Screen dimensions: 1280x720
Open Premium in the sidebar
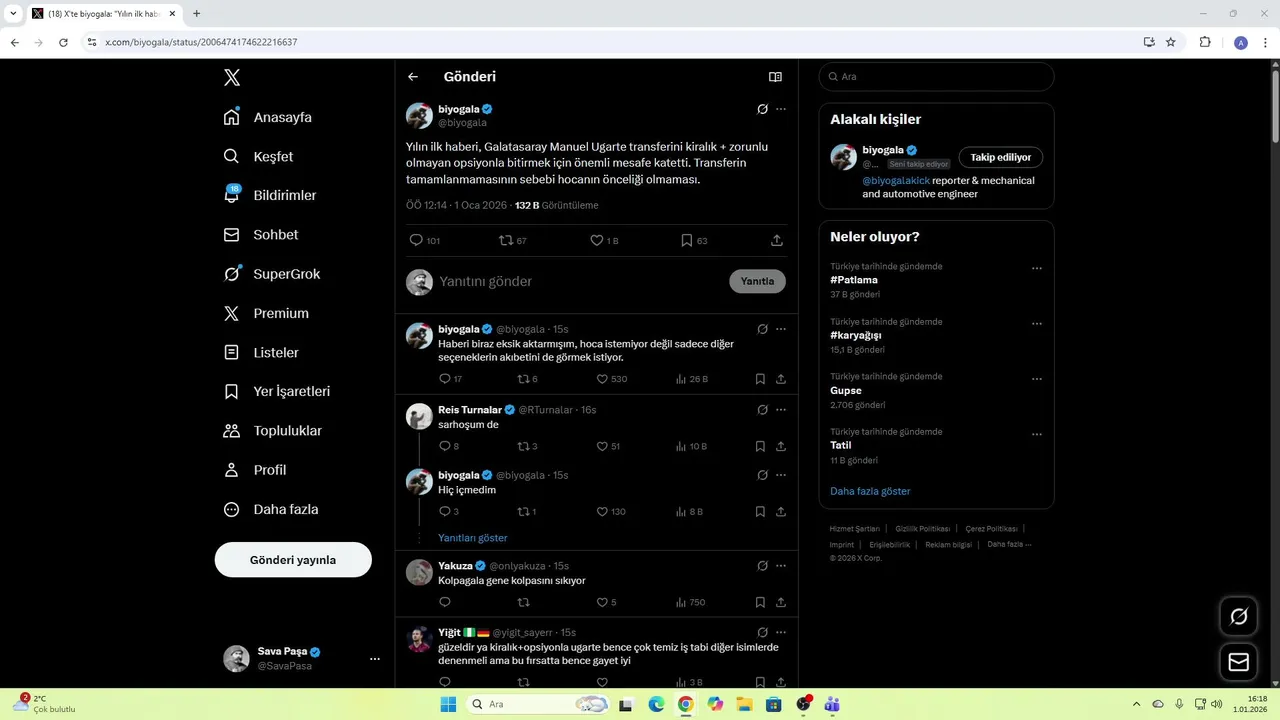(x=266, y=313)
